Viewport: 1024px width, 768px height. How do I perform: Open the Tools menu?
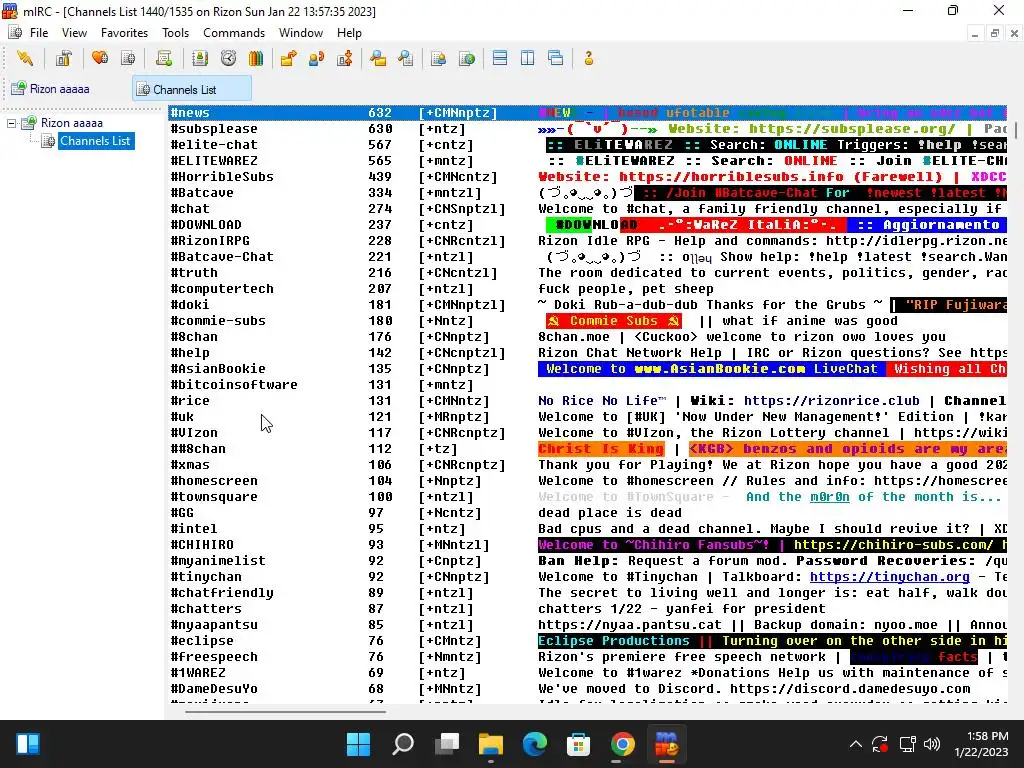[175, 33]
